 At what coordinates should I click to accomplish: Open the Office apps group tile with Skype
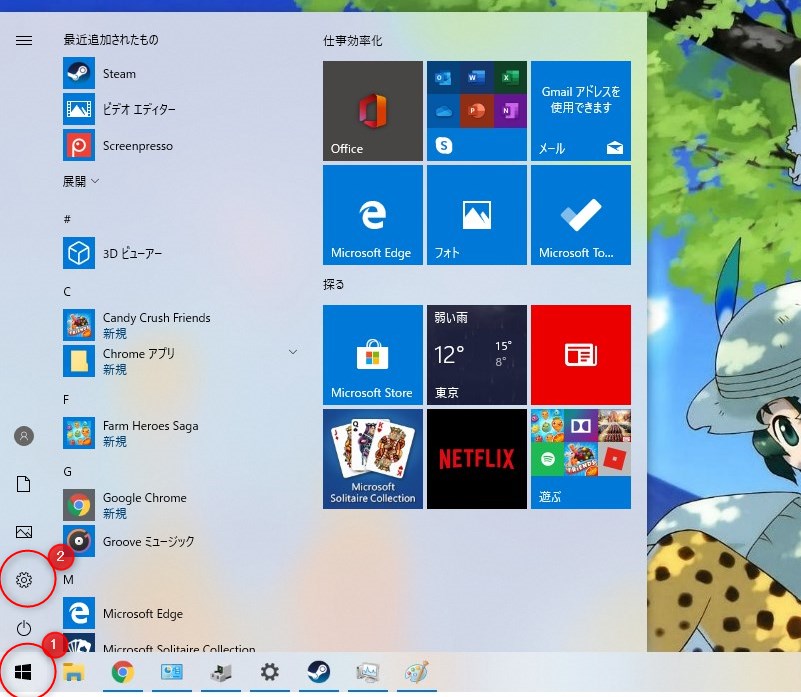pyautogui.click(x=477, y=111)
